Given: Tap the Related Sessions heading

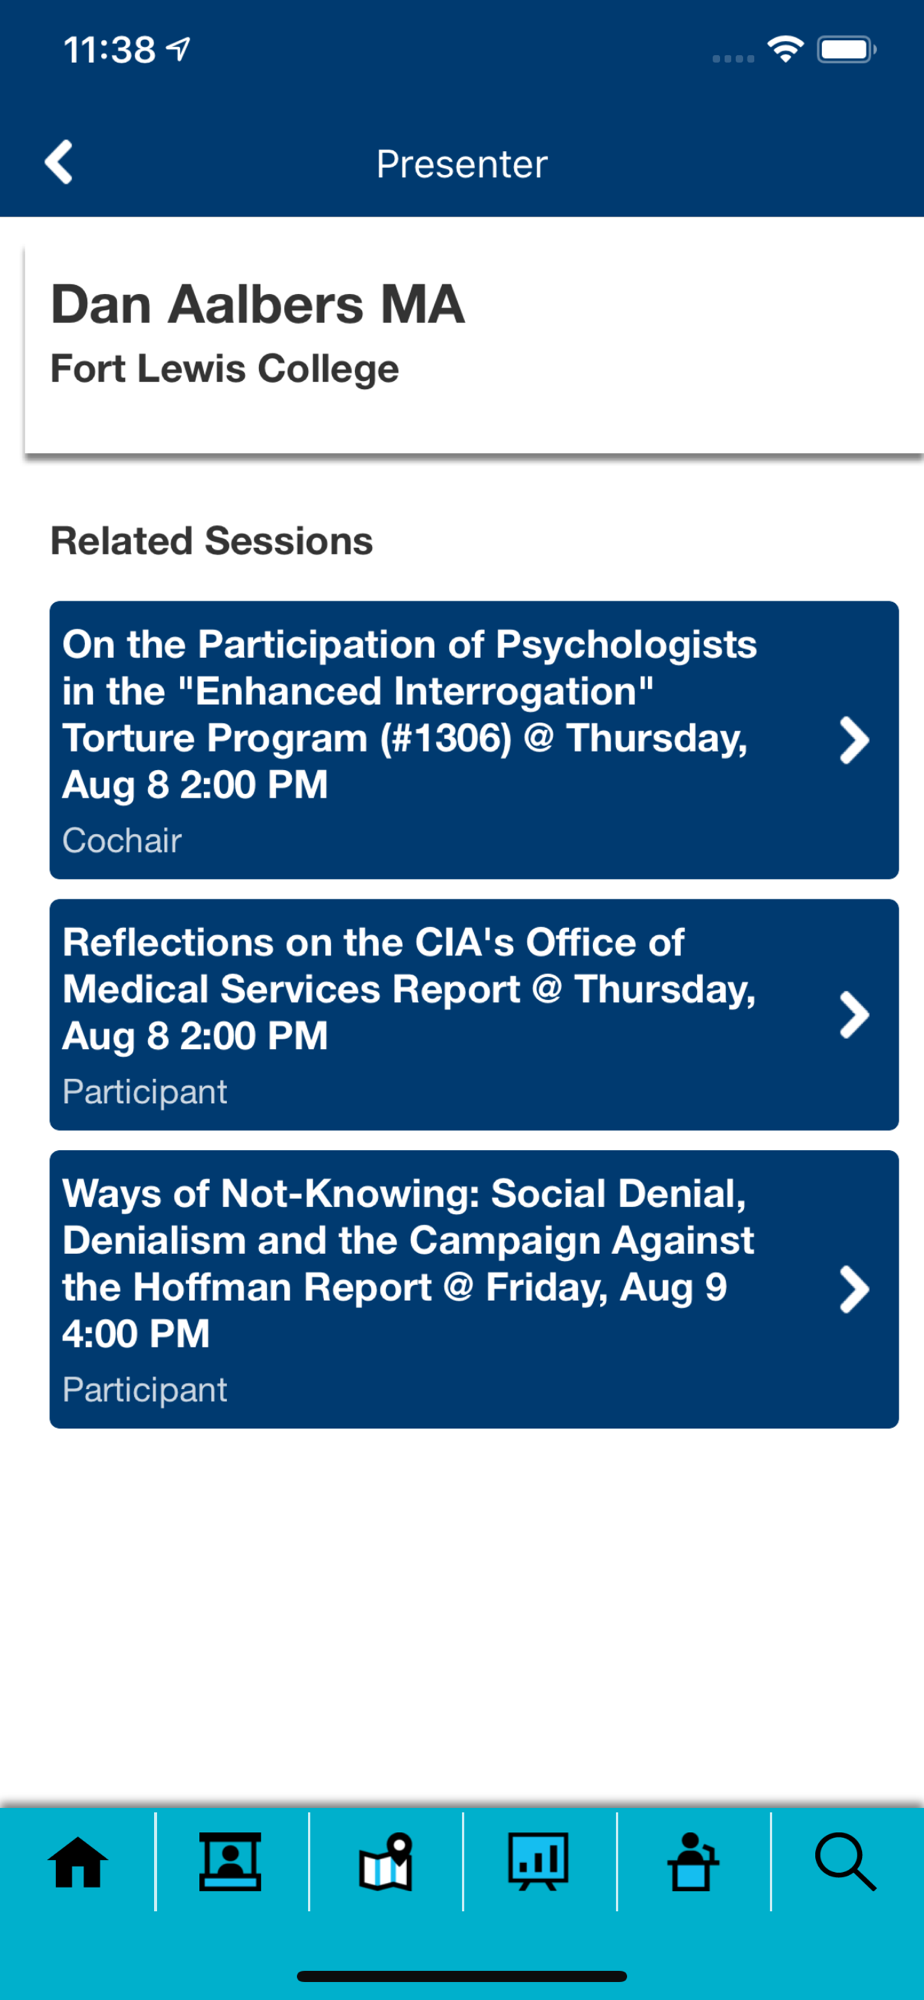Looking at the screenshot, I should click(212, 541).
